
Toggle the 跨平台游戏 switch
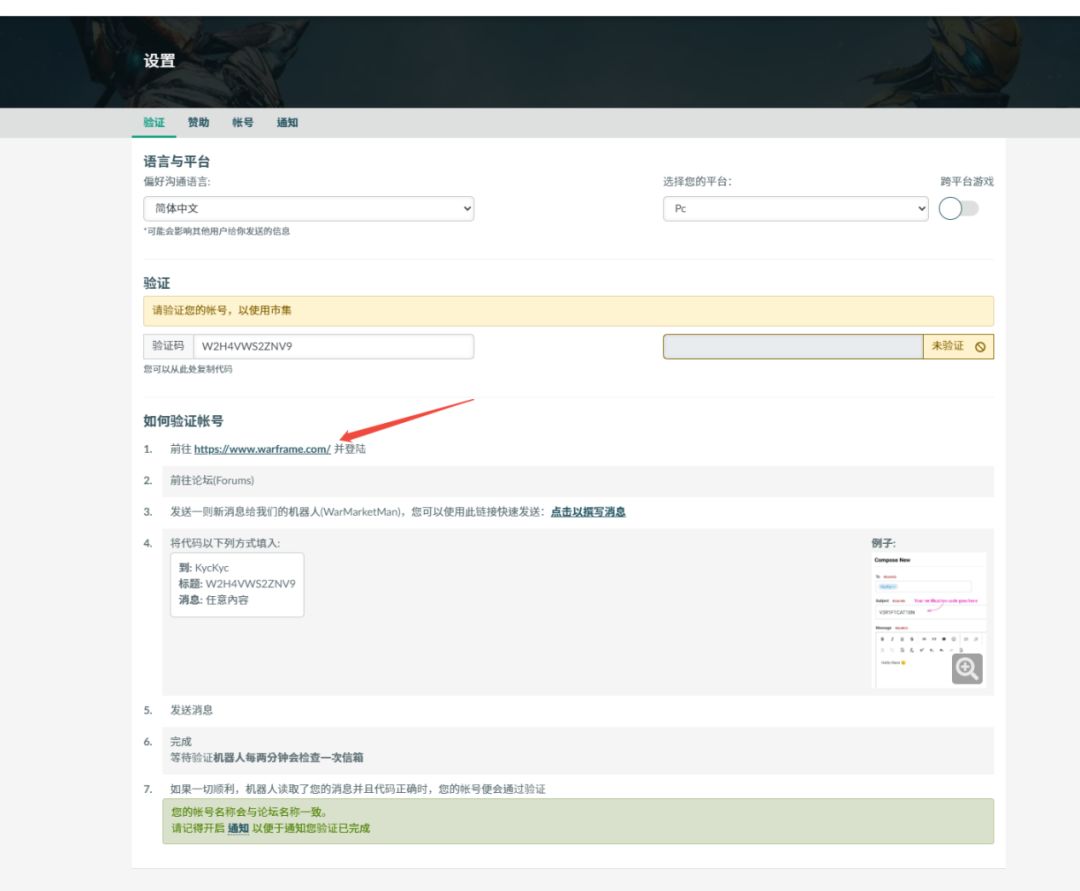coord(959,209)
